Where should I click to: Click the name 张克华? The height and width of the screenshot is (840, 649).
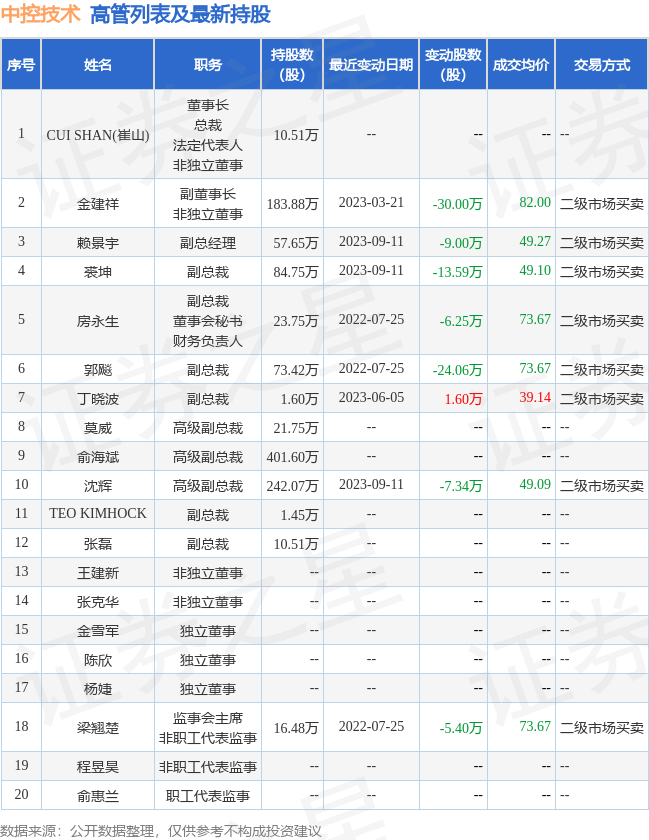point(98,602)
